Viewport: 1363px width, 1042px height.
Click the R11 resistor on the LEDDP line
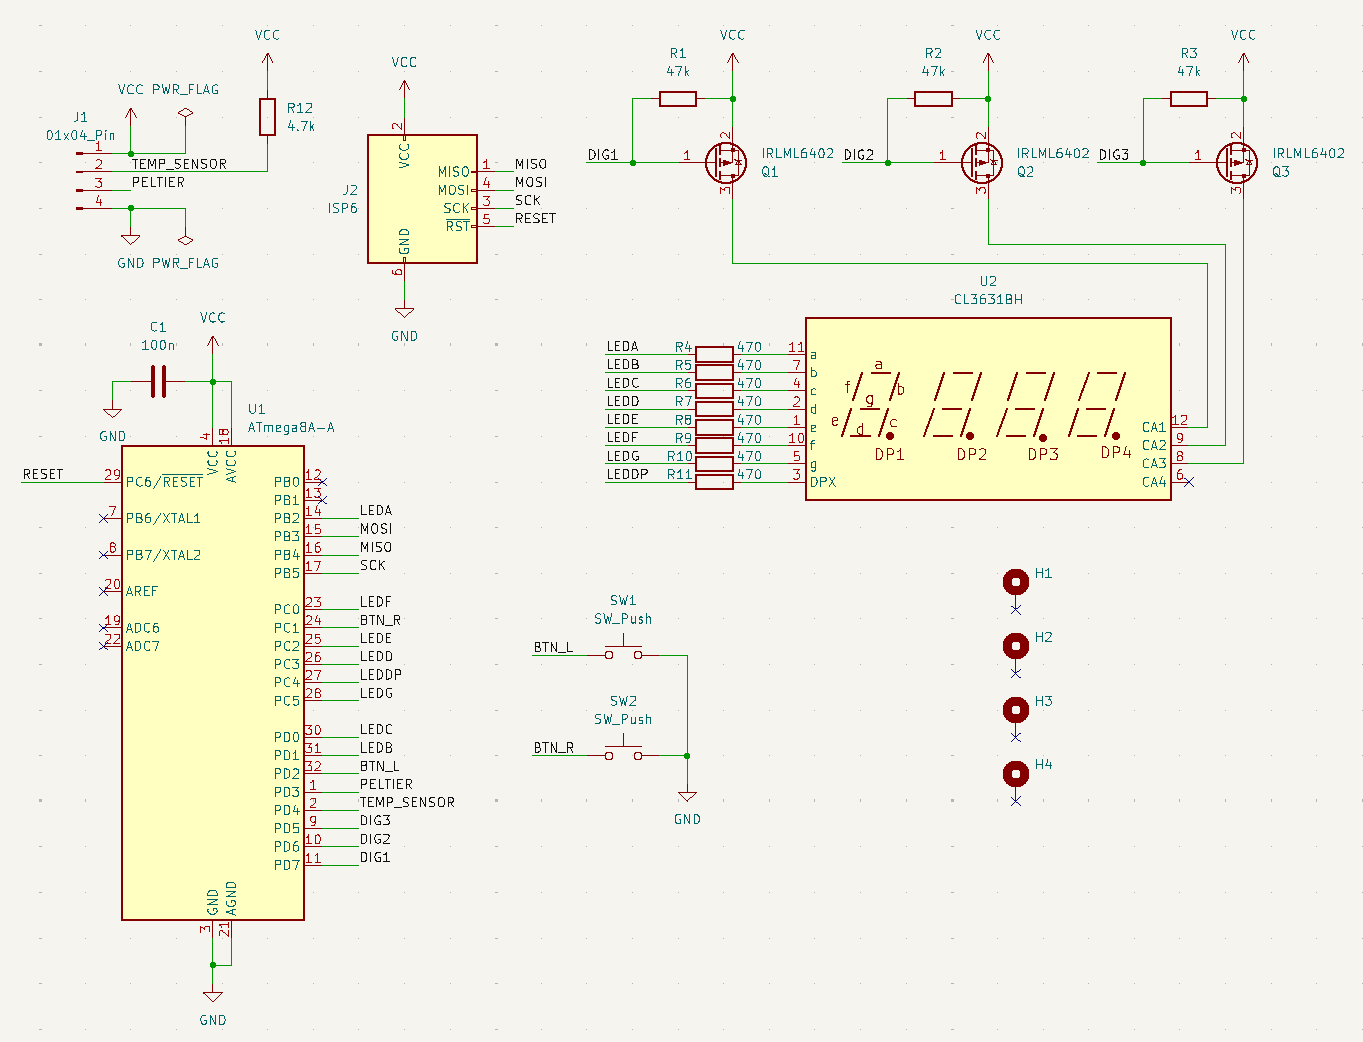click(x=714, y=482)
